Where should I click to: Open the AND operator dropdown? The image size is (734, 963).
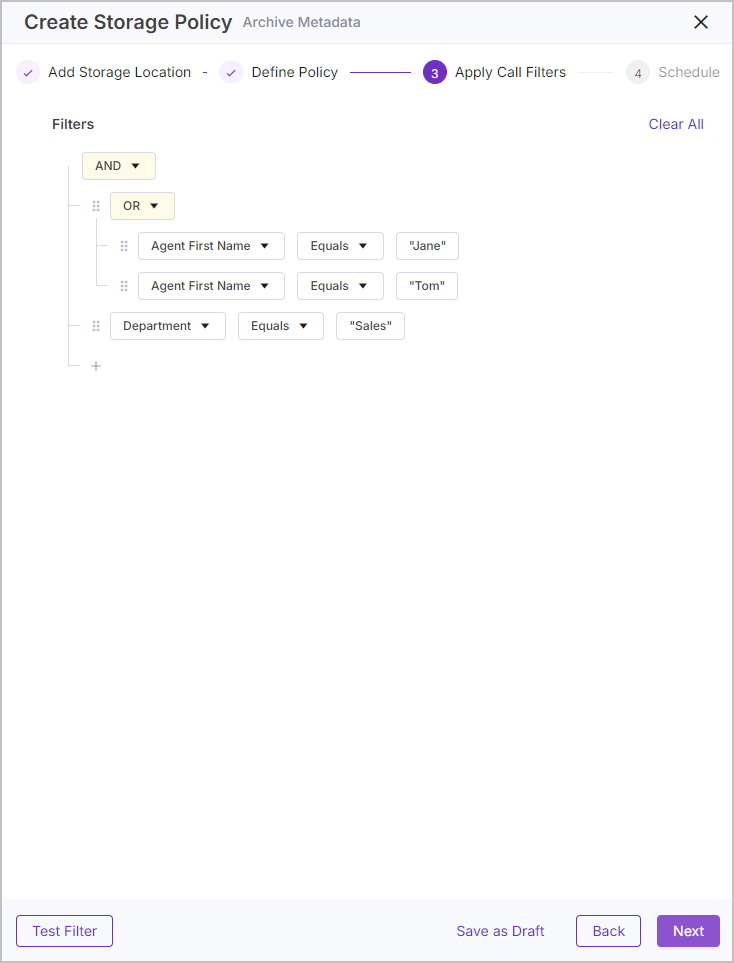click(119, 166)
